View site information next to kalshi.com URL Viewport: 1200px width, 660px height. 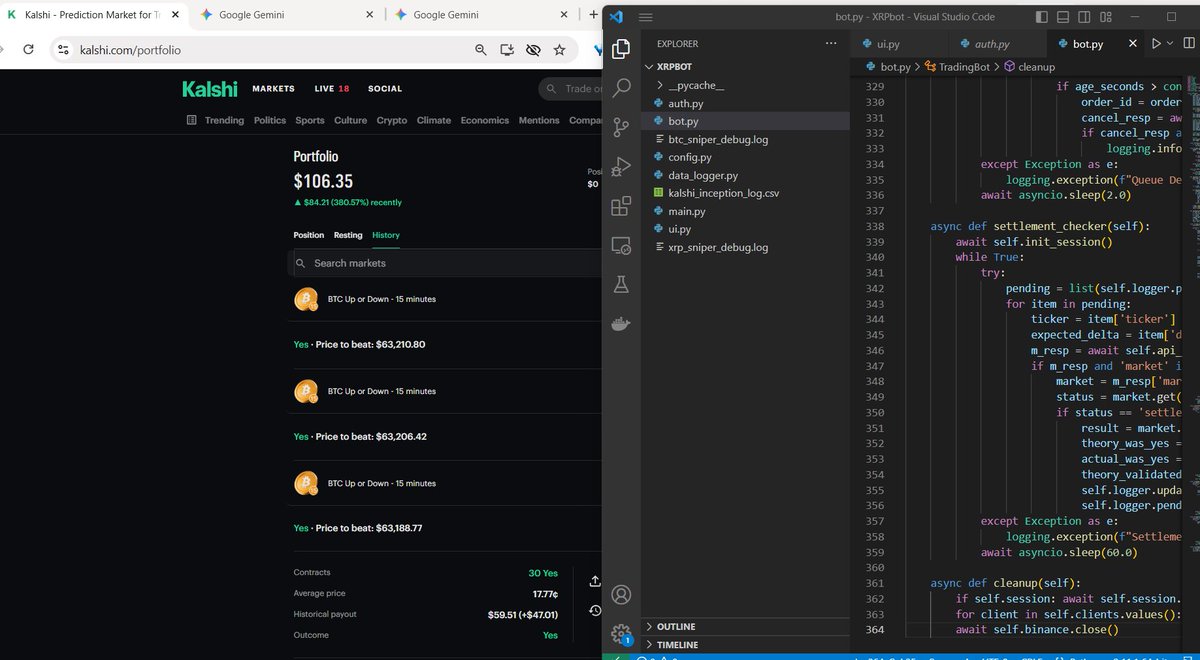[x=63, y=49]
